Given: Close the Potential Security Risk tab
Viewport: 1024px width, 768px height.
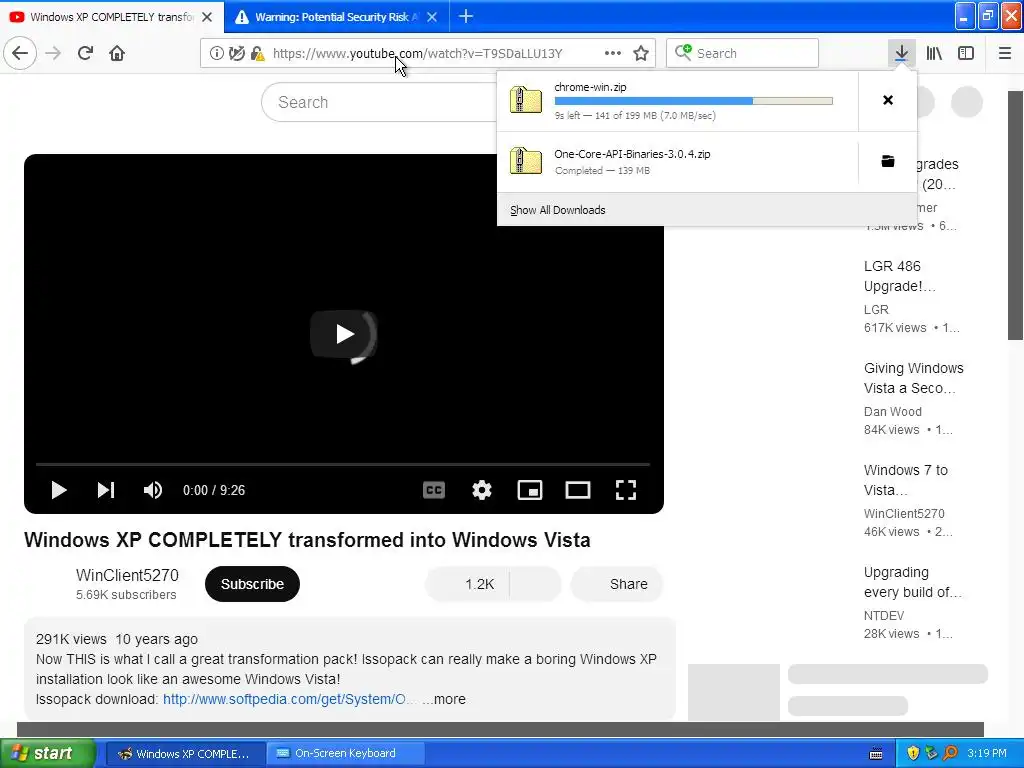Looking at the screenshot, I should pos(432,17).
